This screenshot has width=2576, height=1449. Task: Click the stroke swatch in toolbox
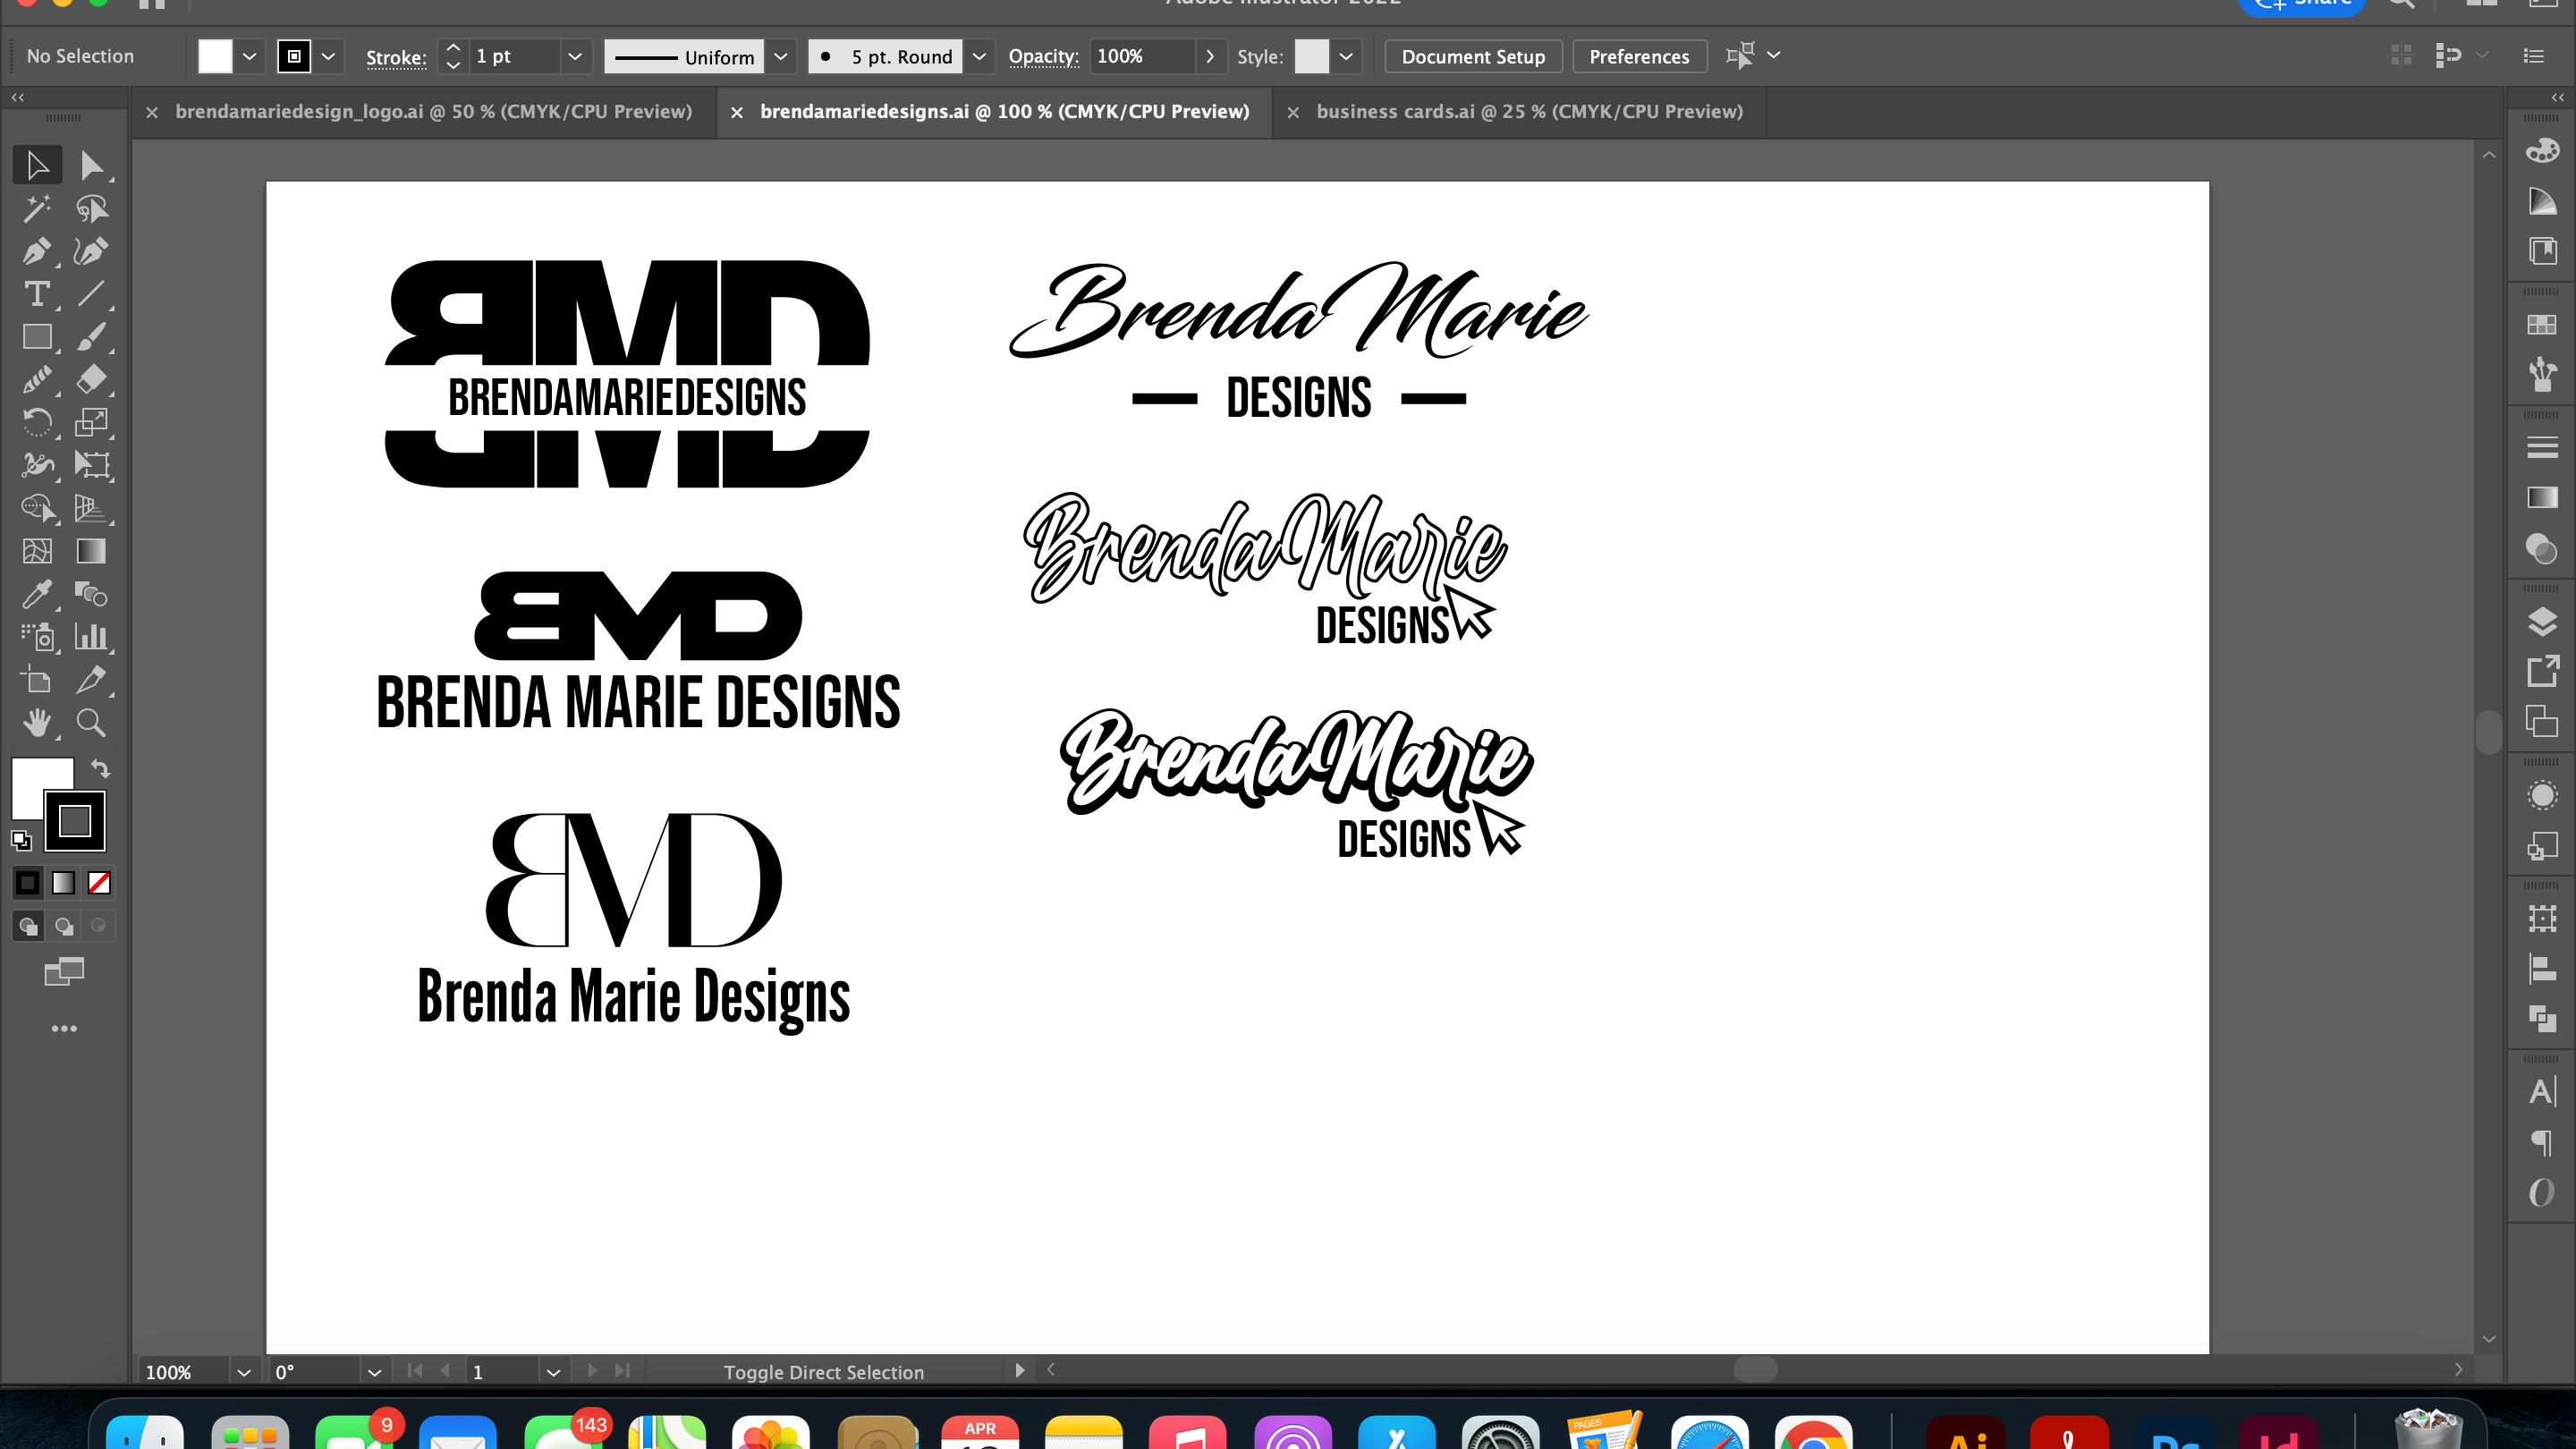click(x=75, y=821)
